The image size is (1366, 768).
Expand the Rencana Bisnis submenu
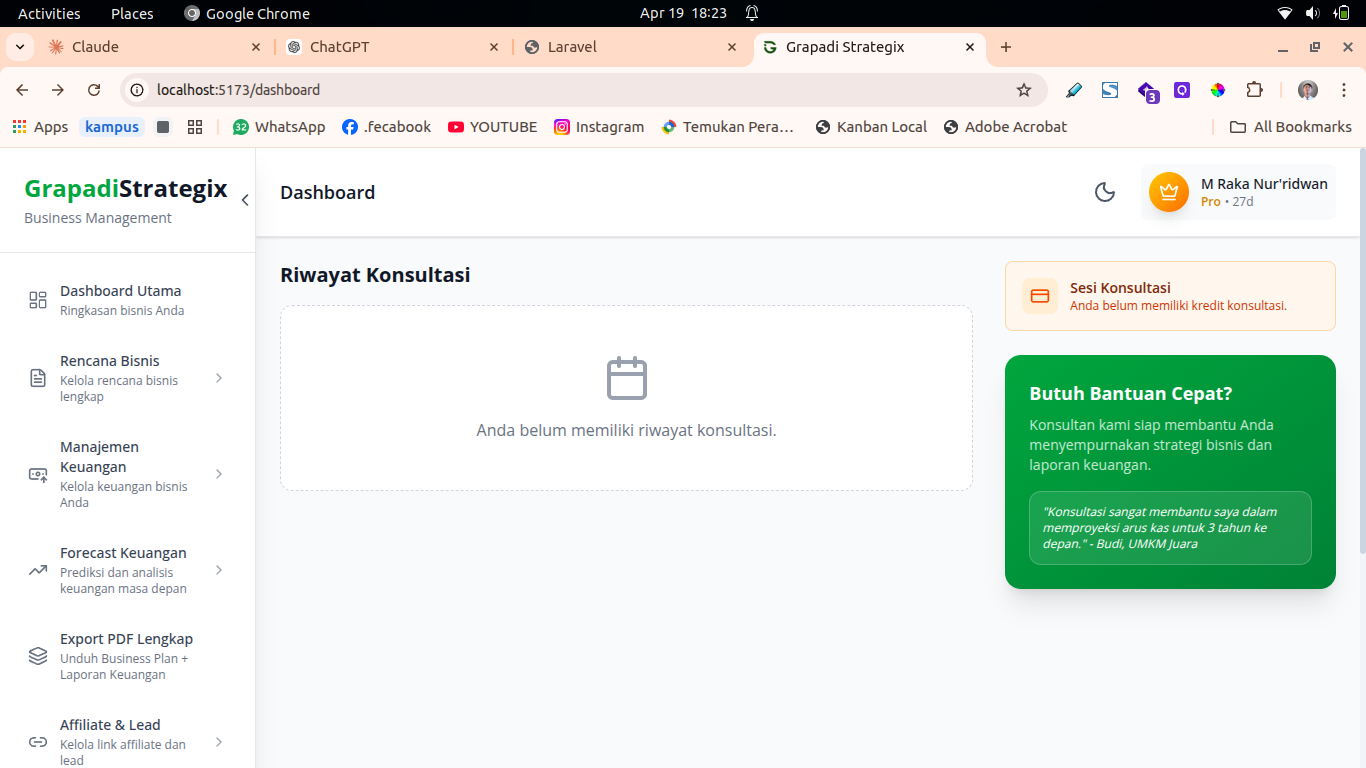click(219, 378)
